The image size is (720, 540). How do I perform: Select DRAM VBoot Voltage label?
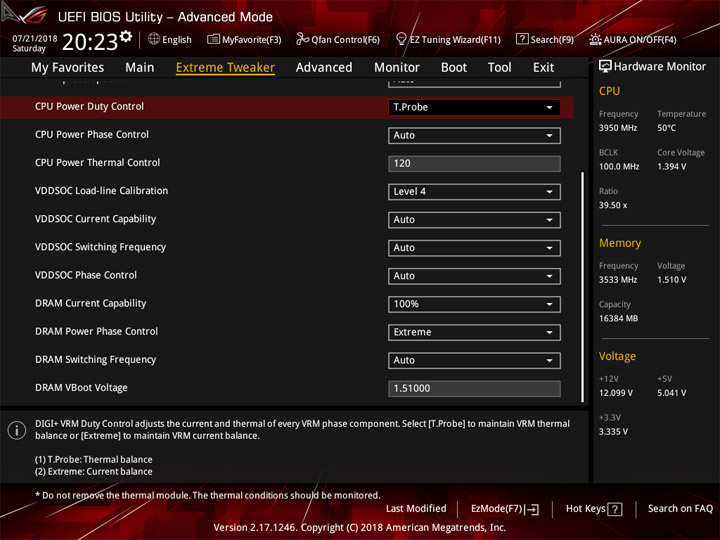(81, 388)
